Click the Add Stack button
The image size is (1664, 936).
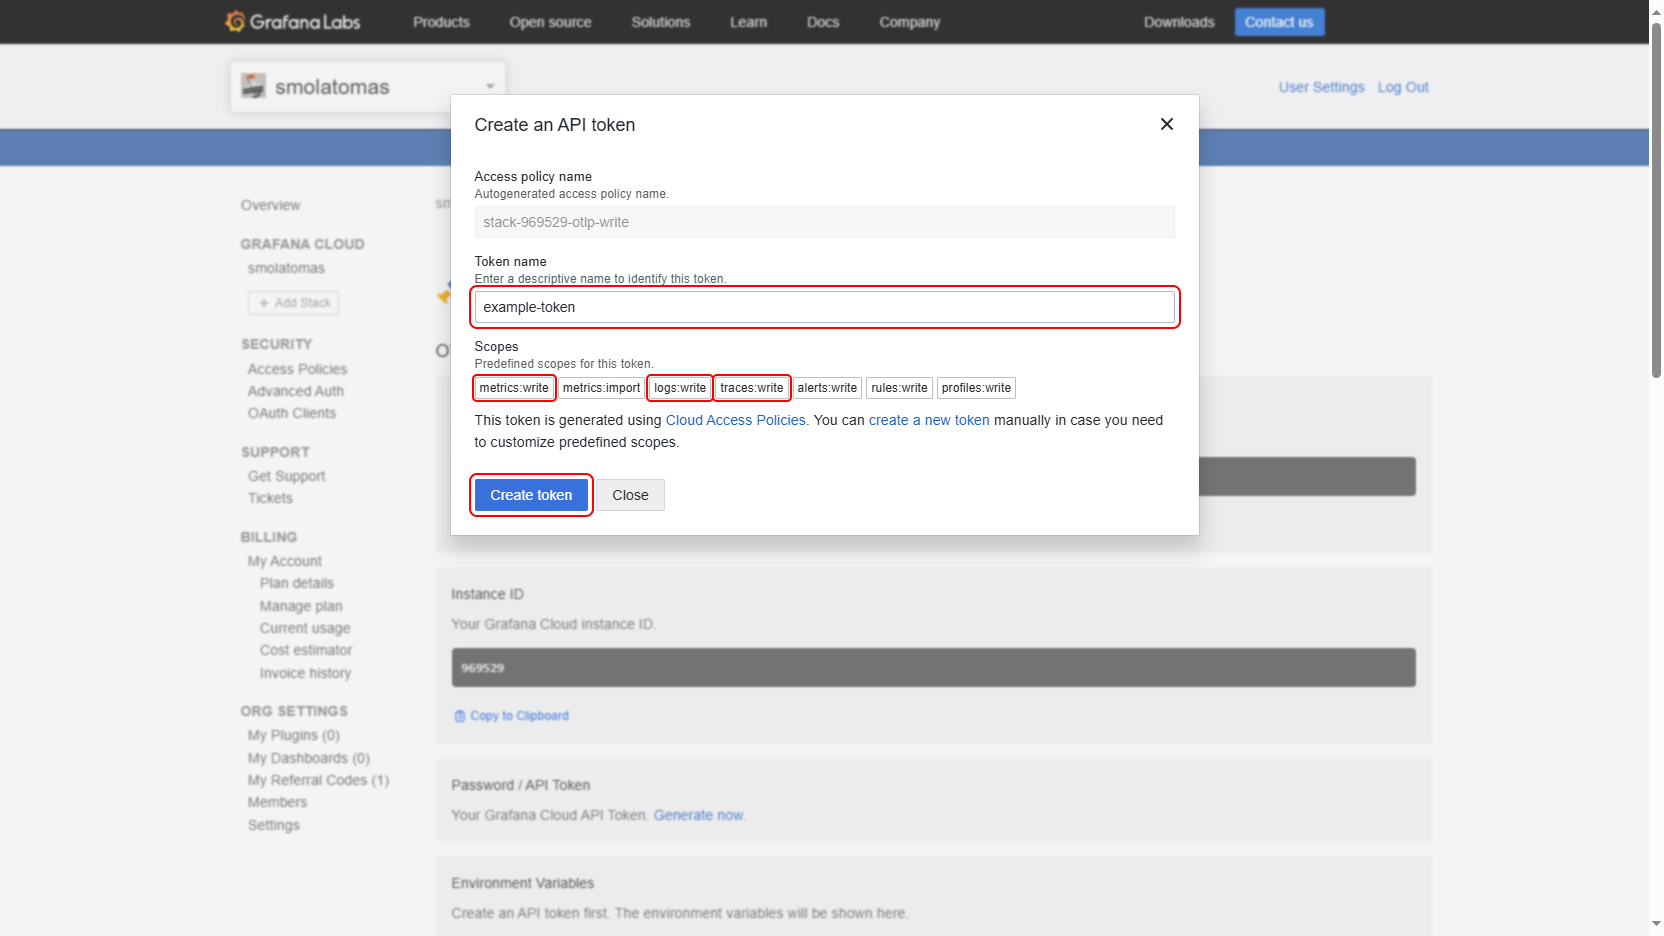click(x=294, y=303)
